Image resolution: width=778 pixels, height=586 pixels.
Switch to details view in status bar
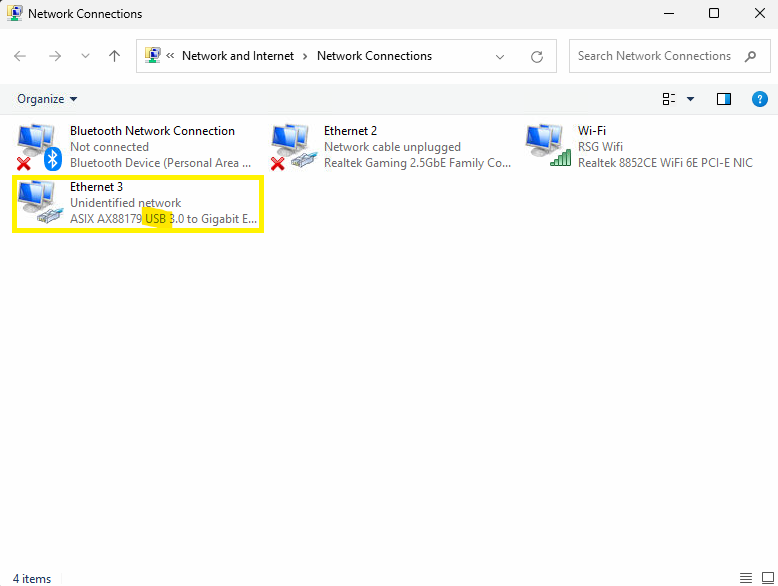[745, 578]
